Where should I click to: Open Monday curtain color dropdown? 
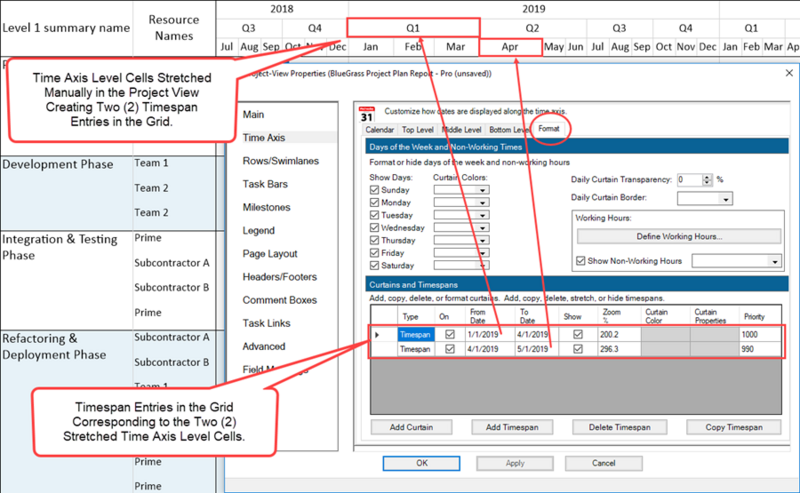tap(483, 203)
